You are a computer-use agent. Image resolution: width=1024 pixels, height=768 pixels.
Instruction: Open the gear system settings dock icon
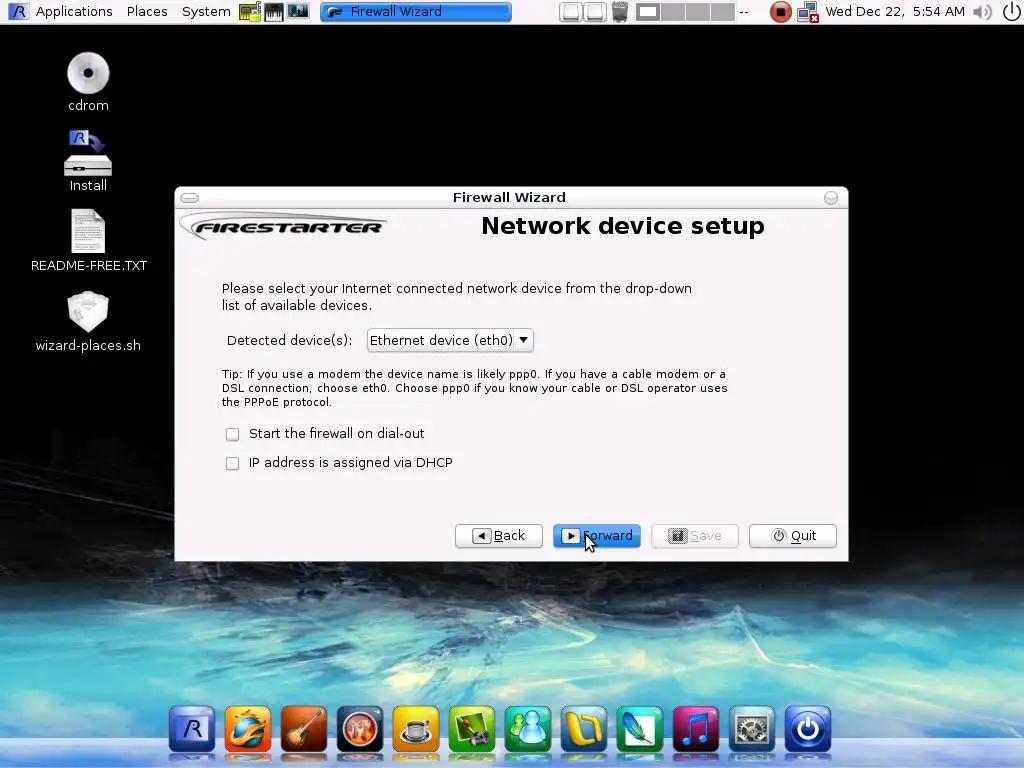coord(752,729)
